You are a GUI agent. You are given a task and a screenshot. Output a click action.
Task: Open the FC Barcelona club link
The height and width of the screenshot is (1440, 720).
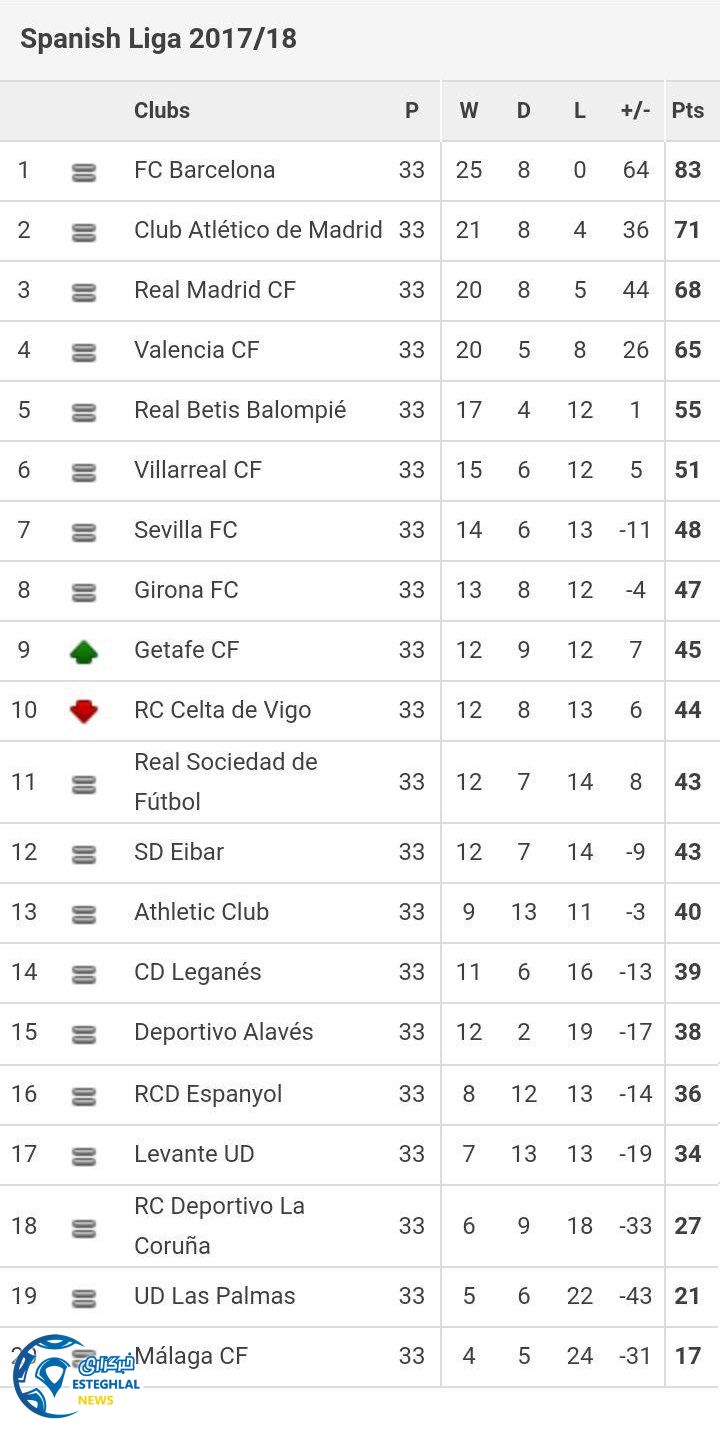coord(204,170)
